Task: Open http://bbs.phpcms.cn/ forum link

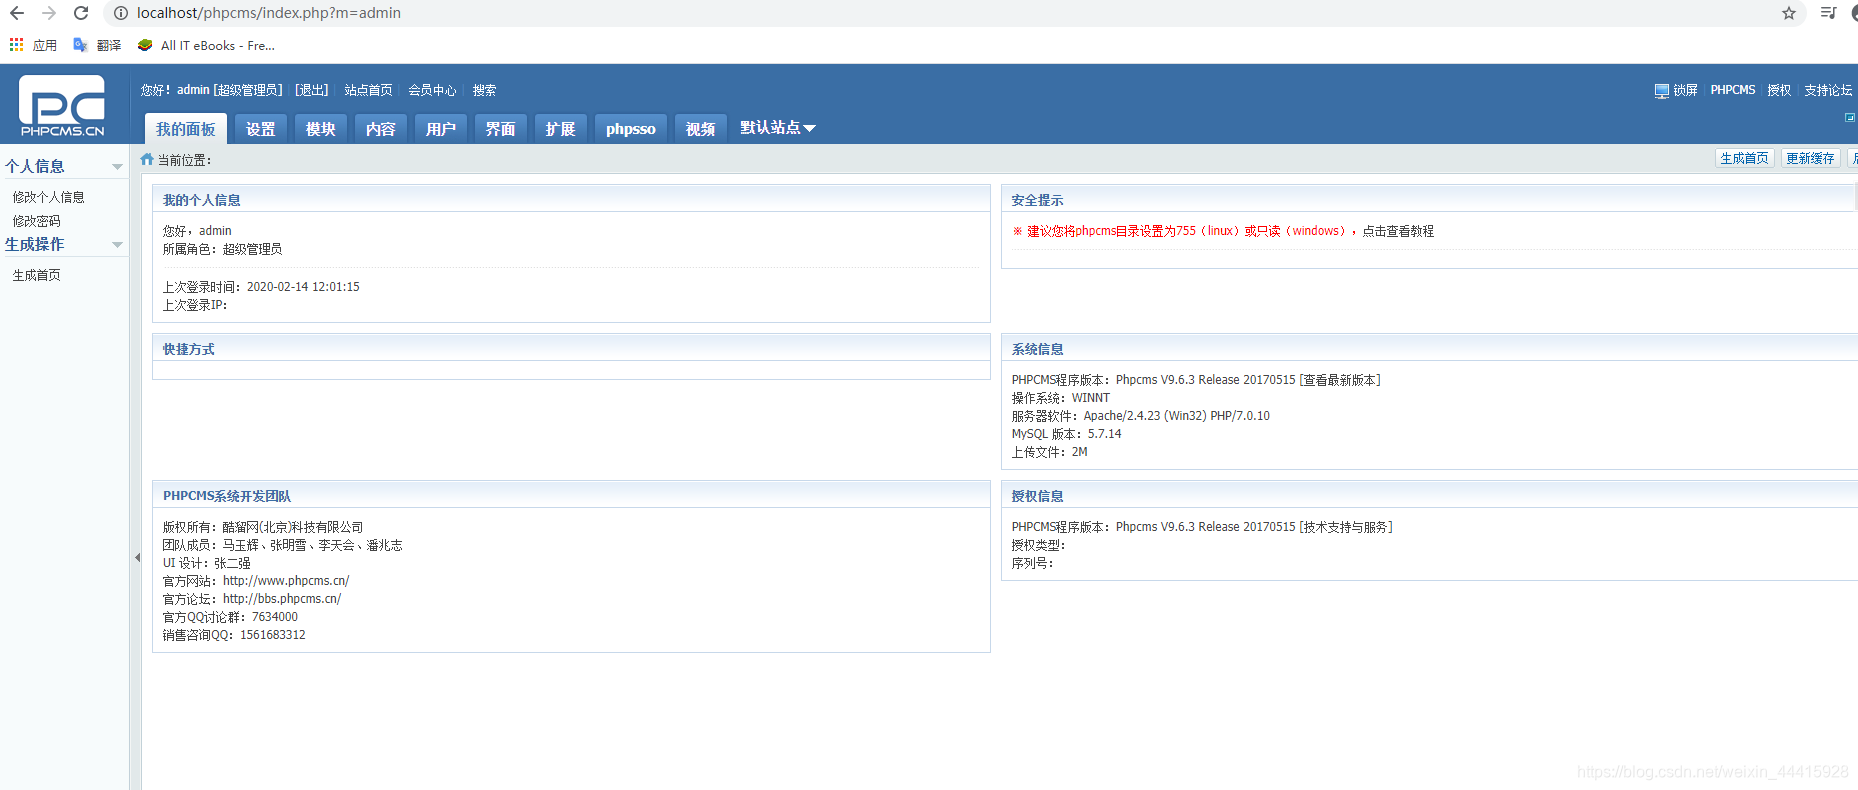Action: pos(282,599)
